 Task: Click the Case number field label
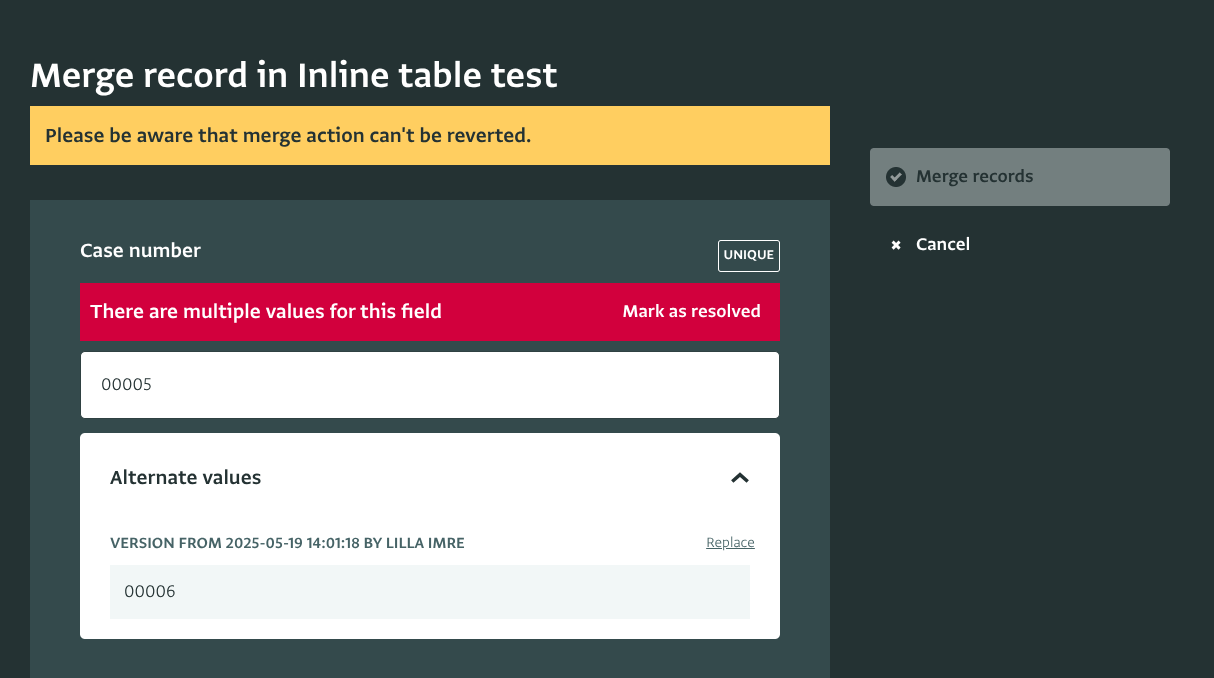[140, 251]
